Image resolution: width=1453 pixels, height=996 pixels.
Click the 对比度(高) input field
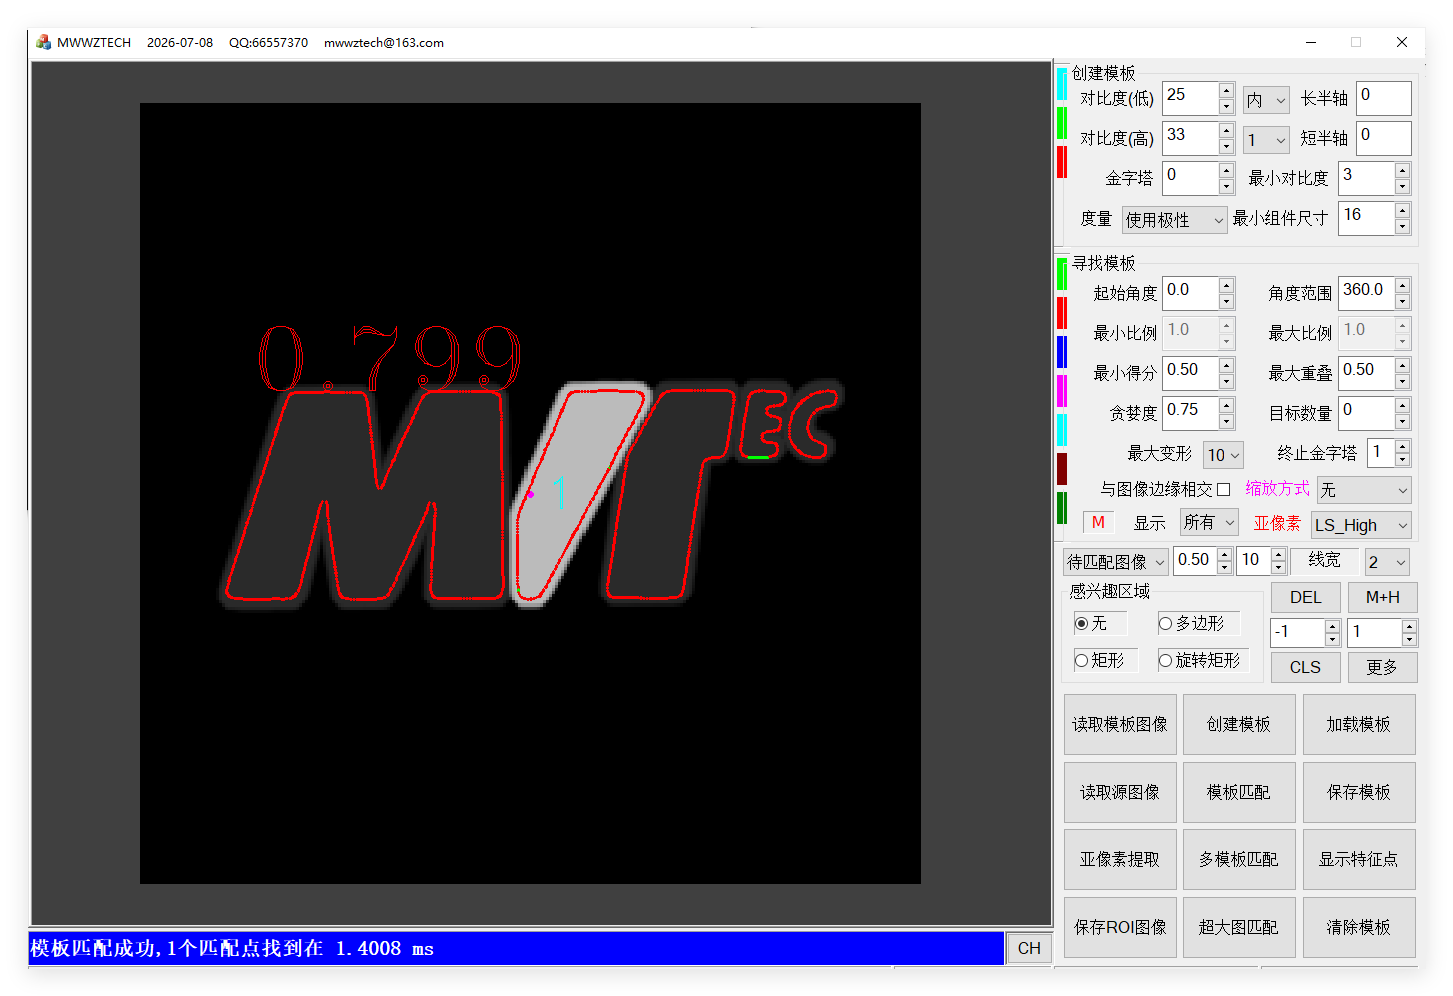coord(1190,138)
